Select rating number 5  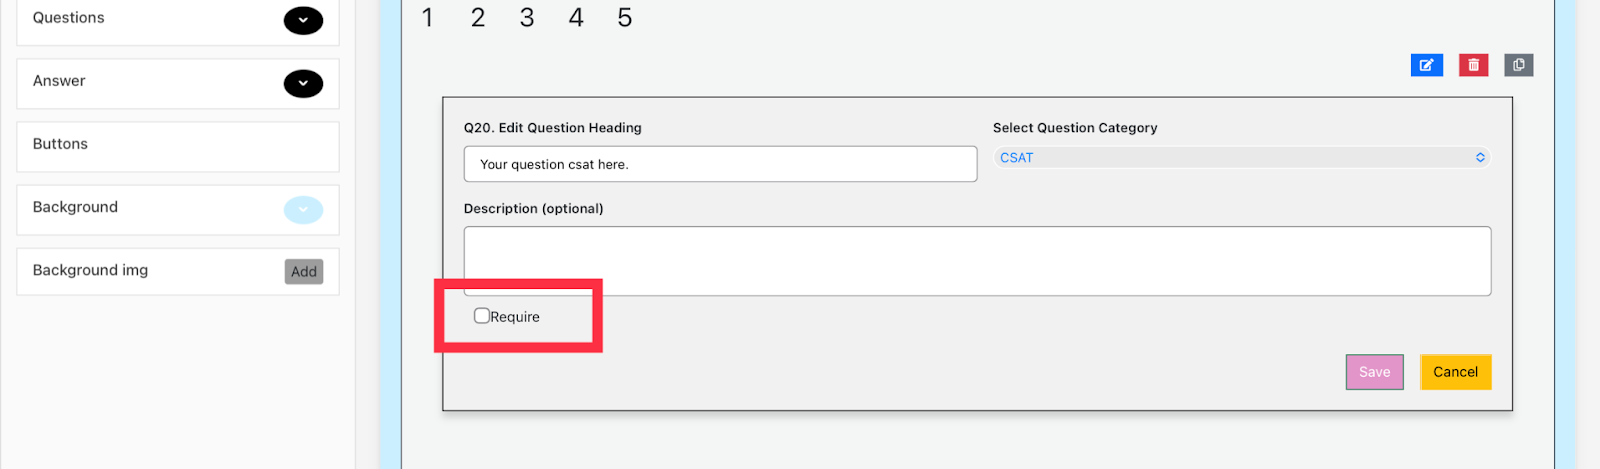click(625, 18)
